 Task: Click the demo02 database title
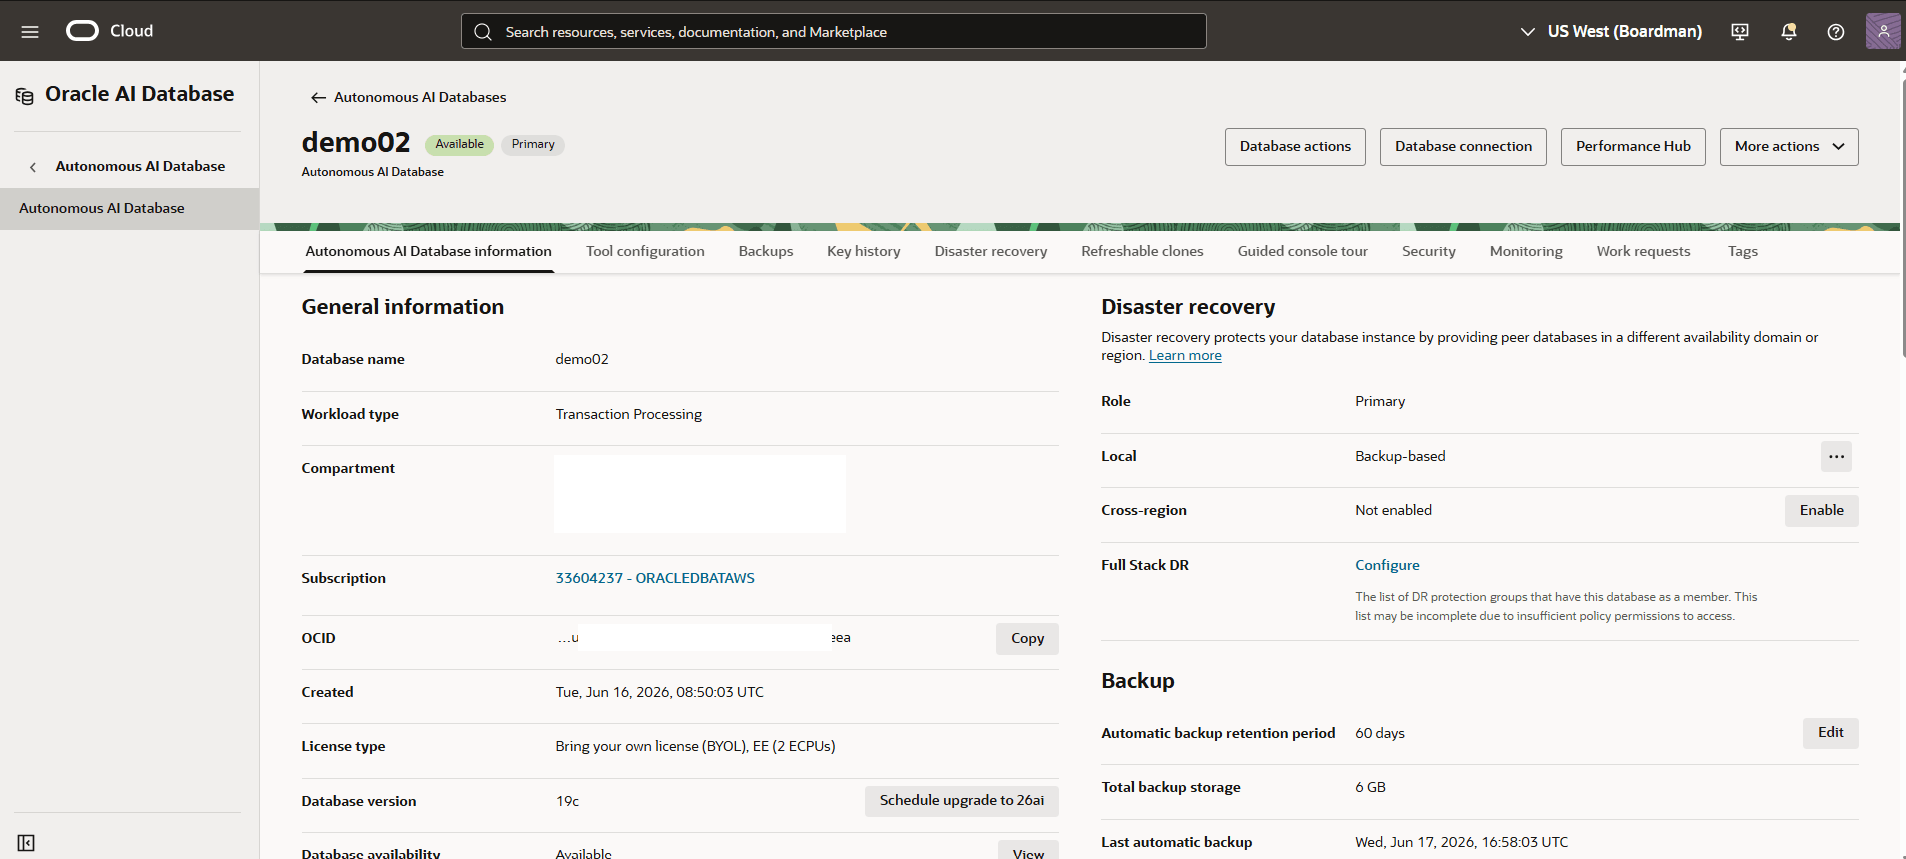click(356, 143)
